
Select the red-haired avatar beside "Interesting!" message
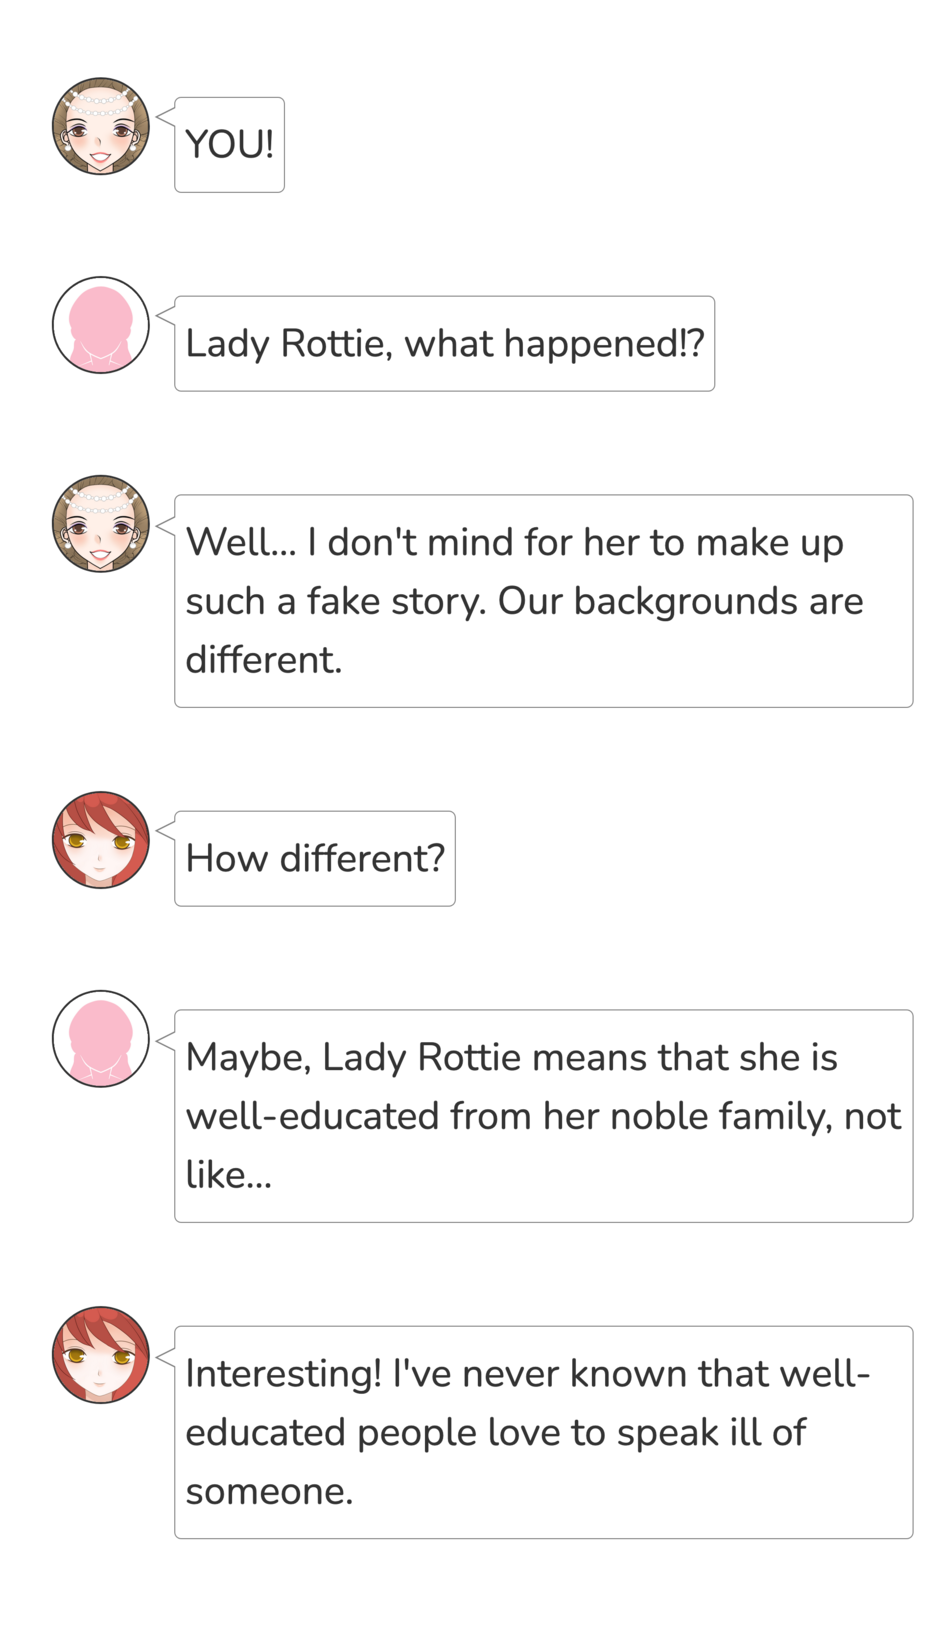(x=100, y=1355)
